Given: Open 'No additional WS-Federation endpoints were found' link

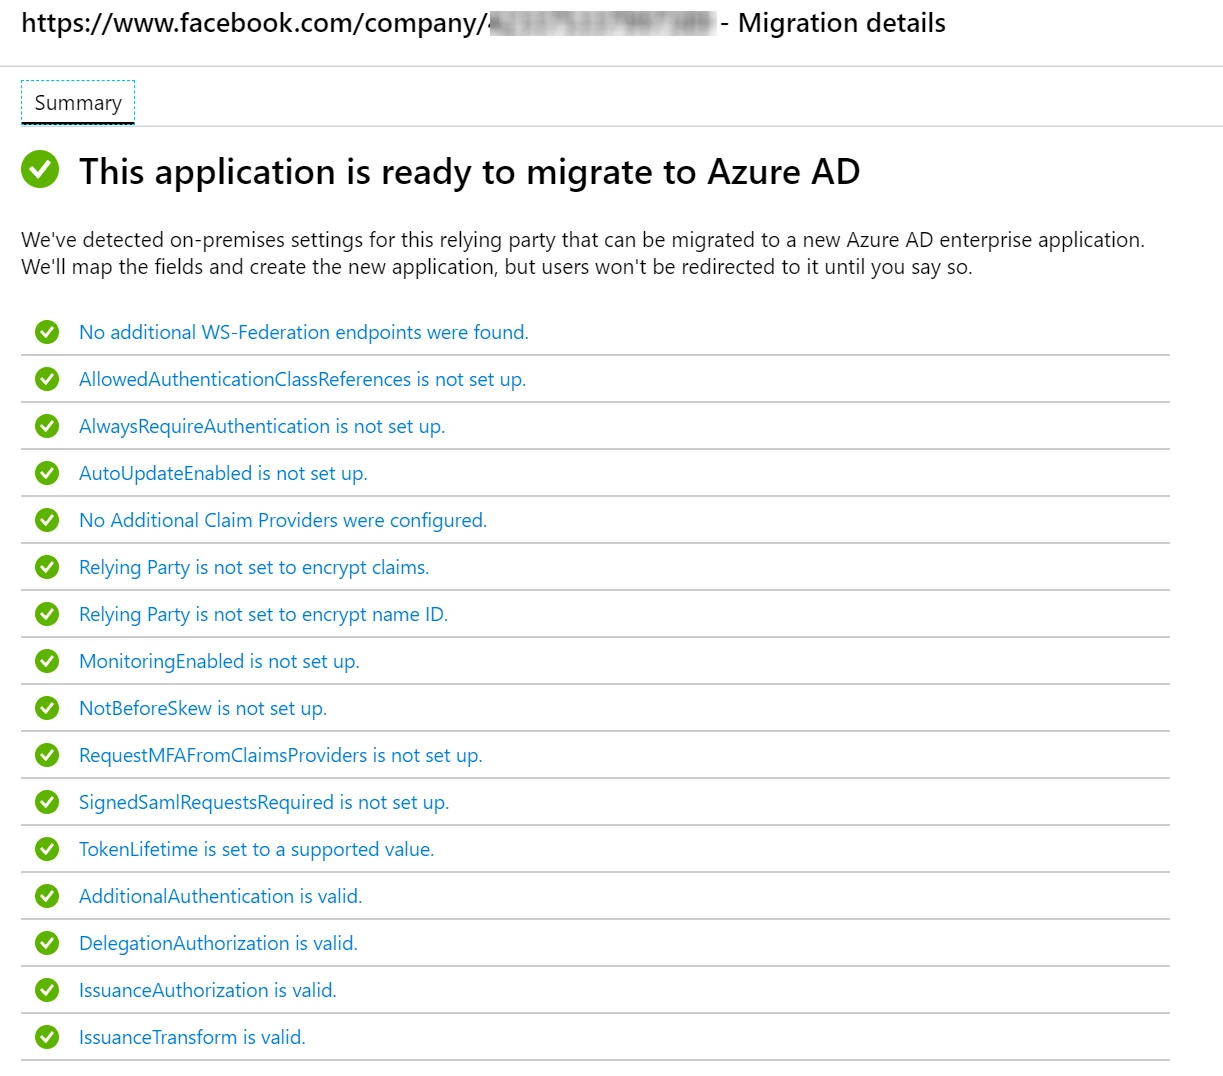Looking at the screenshot, I should coord(303,332).
